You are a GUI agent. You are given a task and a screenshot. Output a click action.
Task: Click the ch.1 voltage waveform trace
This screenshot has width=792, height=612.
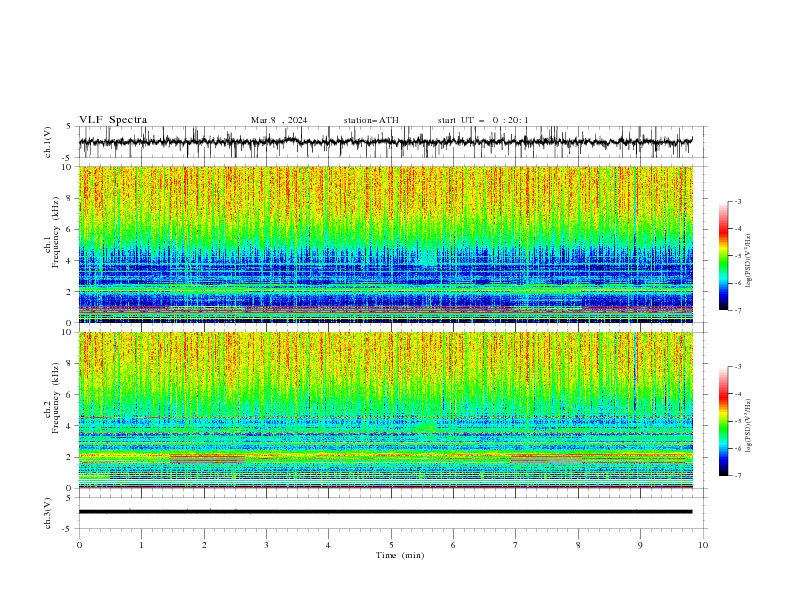(x=385, y=142)
